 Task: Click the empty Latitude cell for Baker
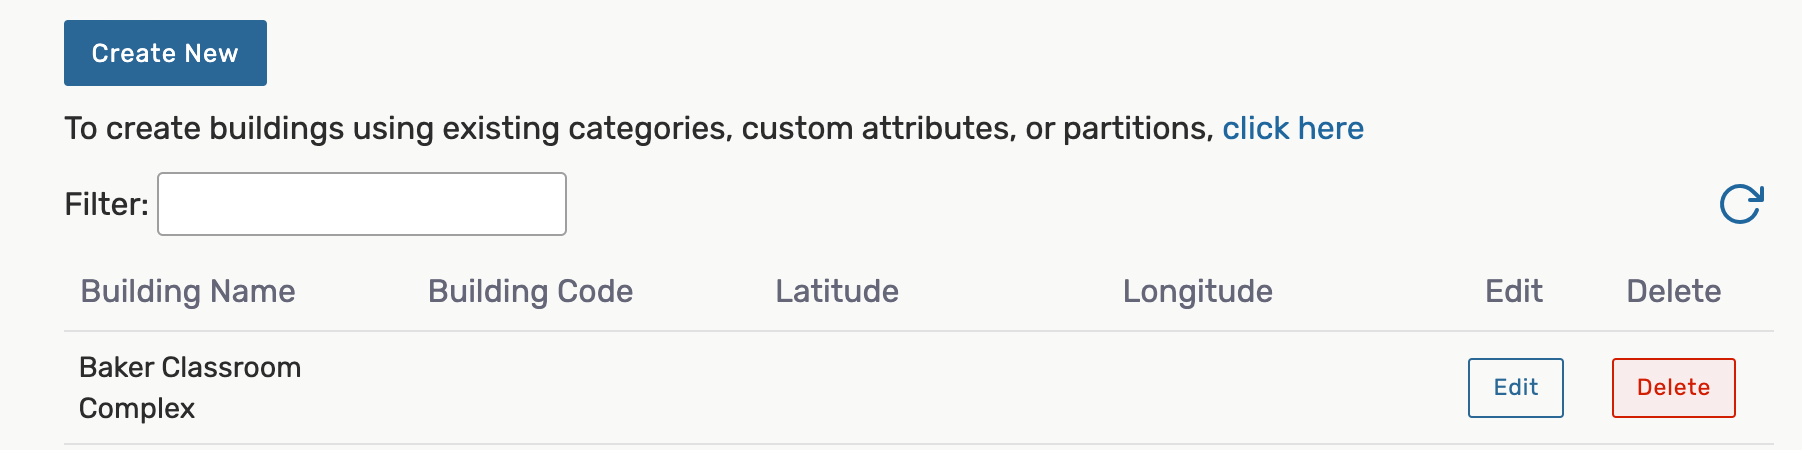click(x=837, y=388)
